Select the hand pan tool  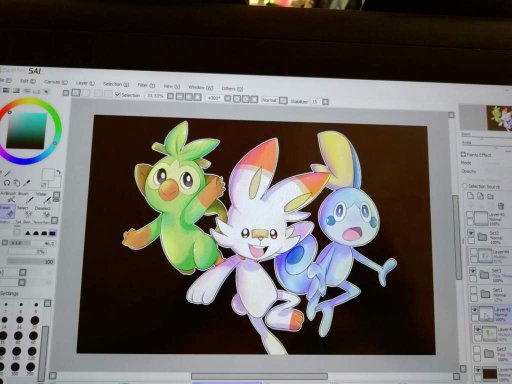click(x=17, y=182)
